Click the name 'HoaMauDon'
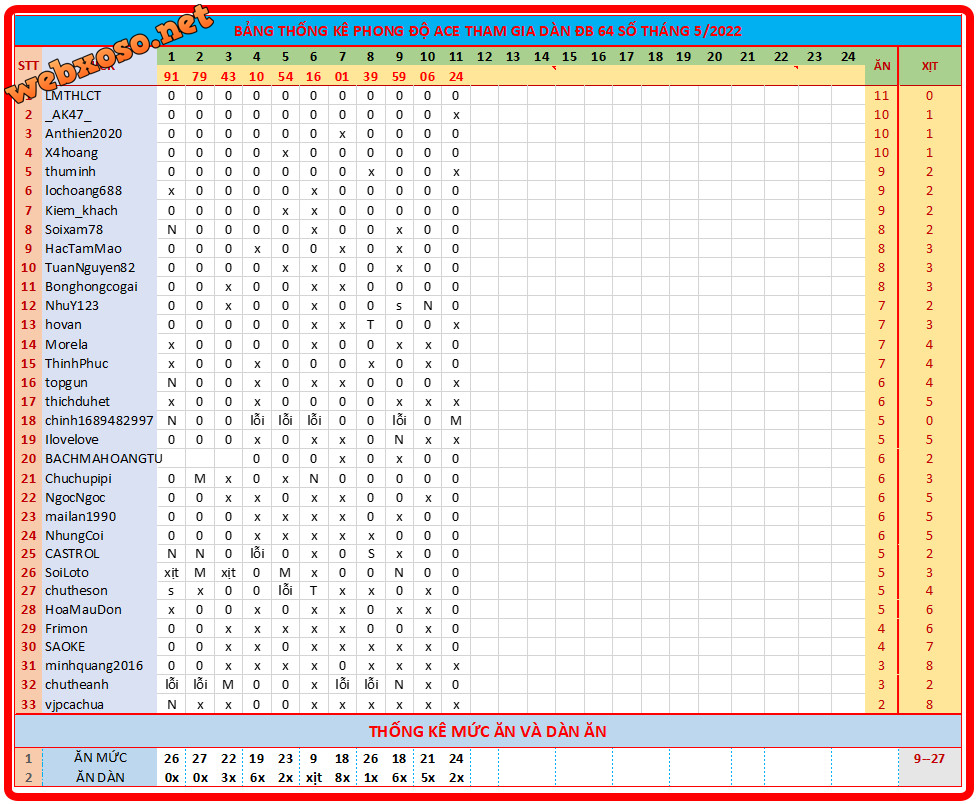Image resolution: width=979 pixels, height=804 pixels. [x=83, y=610]
